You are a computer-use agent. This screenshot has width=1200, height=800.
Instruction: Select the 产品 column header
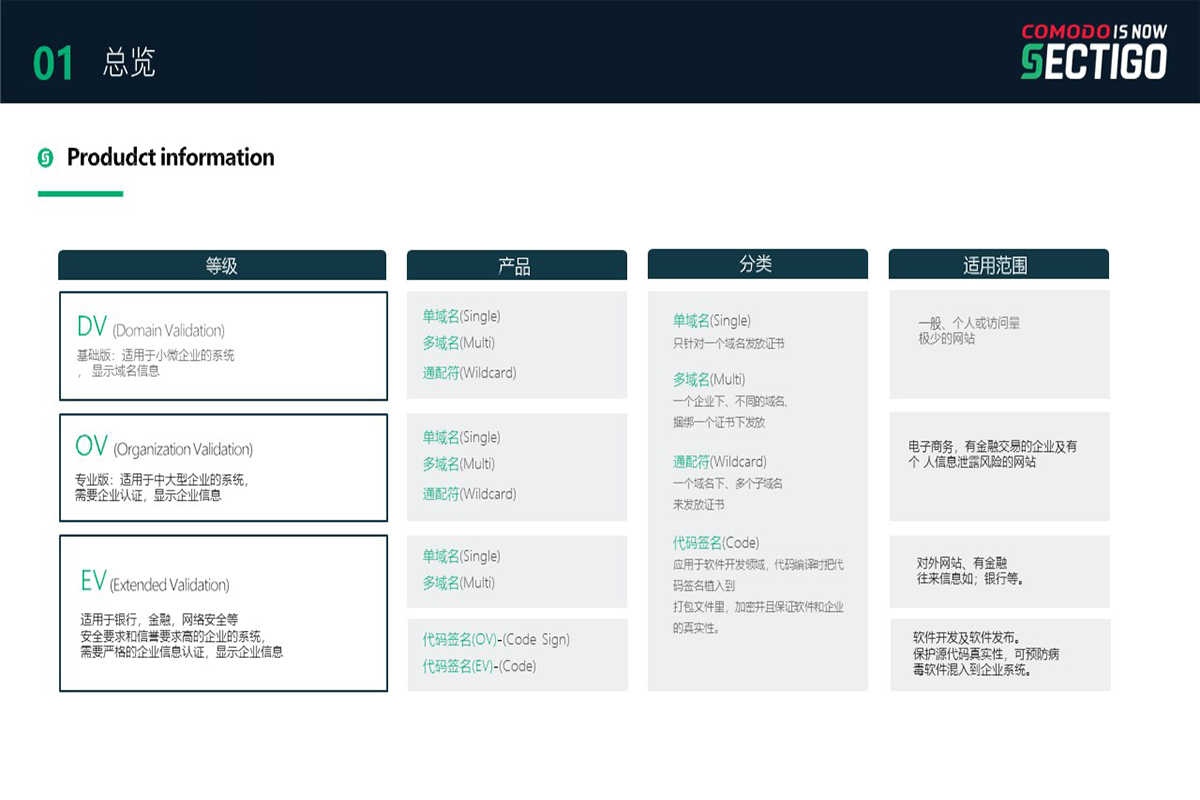click(516, 265)
